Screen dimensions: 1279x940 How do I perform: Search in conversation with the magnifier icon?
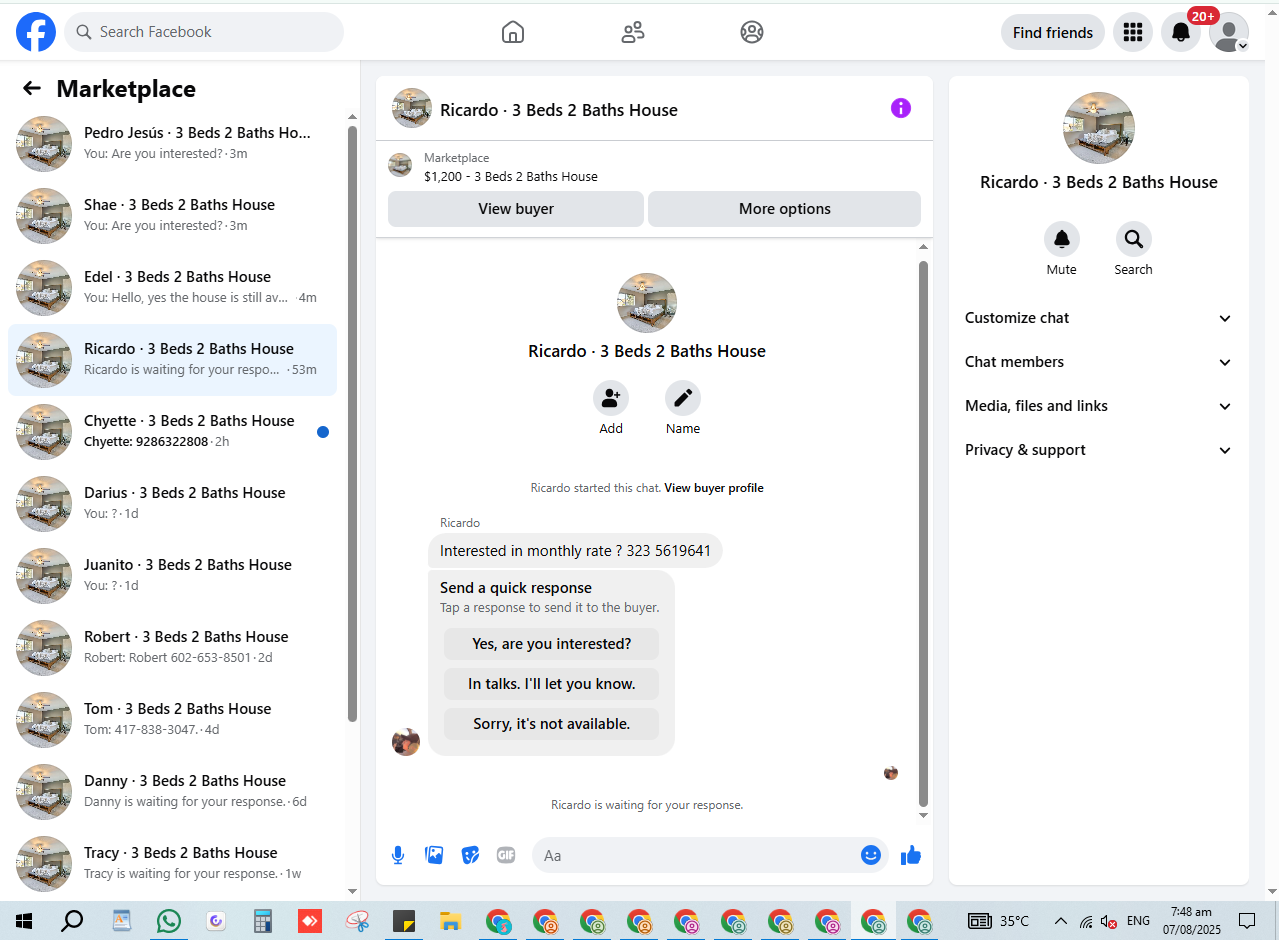coord(1134,239)
